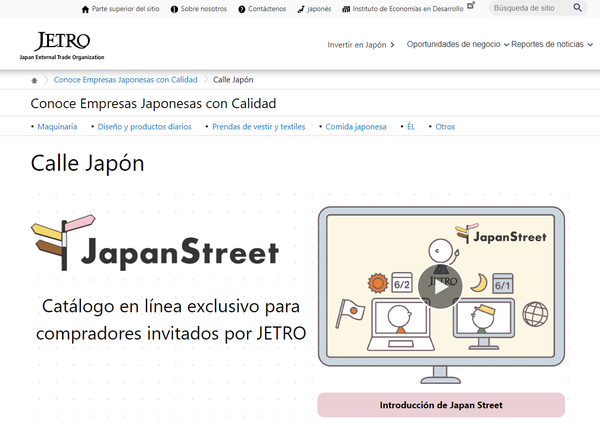Select the Comida japonesa category
This screenshot has height=431, width=600.
click(x=356, y=127)
